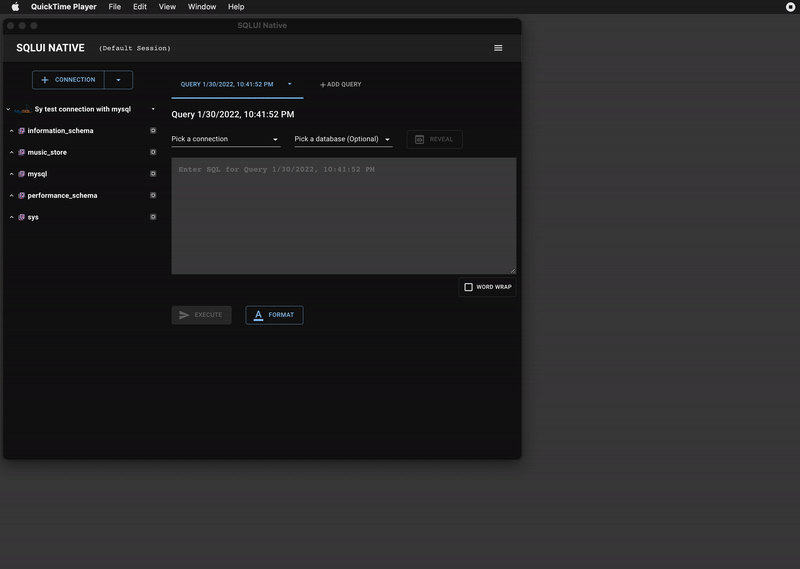The image size is (800, 569).
Task: Expand the mysql database node
Action: (11, 174)
